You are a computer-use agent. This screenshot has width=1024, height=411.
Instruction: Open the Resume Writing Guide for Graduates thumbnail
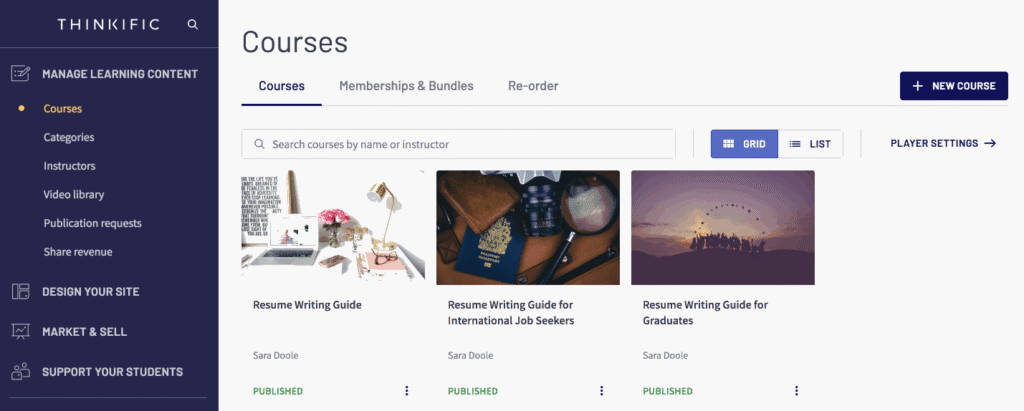[x=723, y=227]
